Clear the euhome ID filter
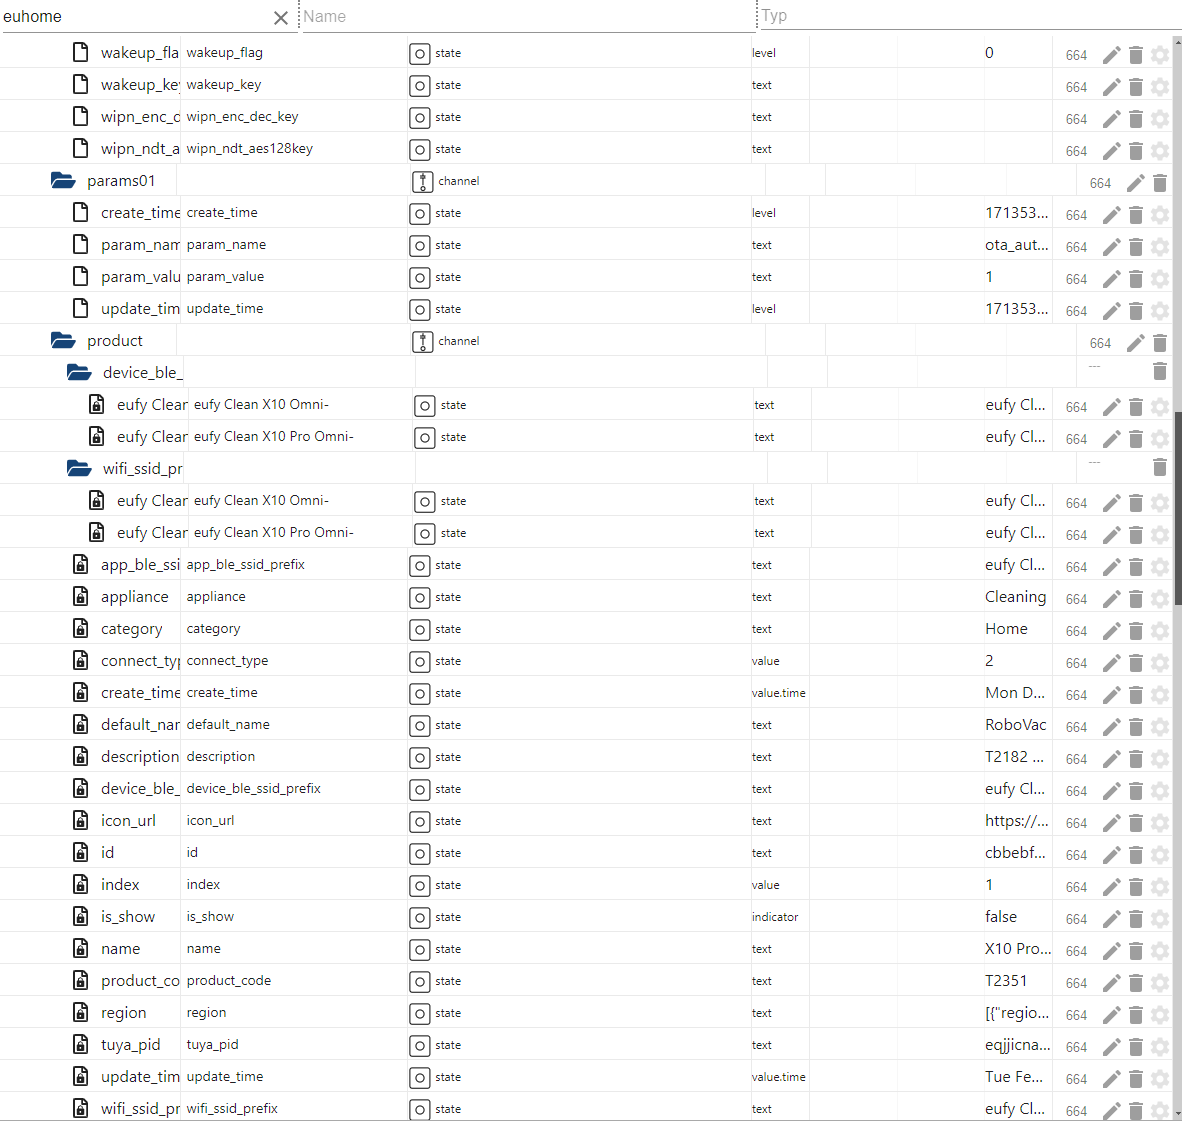The width and height of the screenshot is (1182, 1121). pyautogui.click(x=280, y=17)
